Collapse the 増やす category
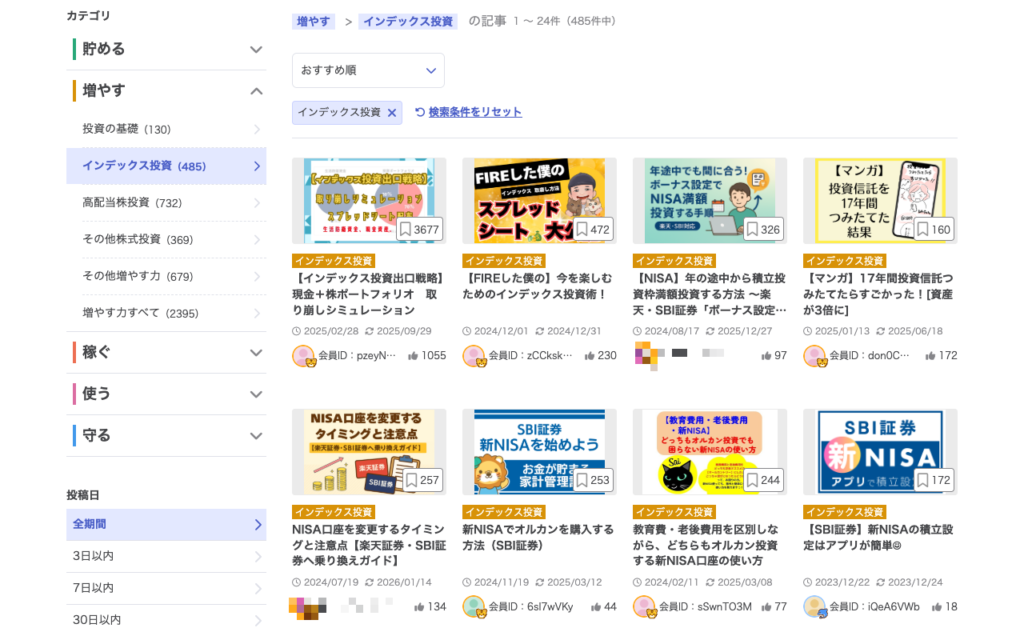Image resolution: width=1024 pixels, height=628 pixels. (x=167, y=91)
